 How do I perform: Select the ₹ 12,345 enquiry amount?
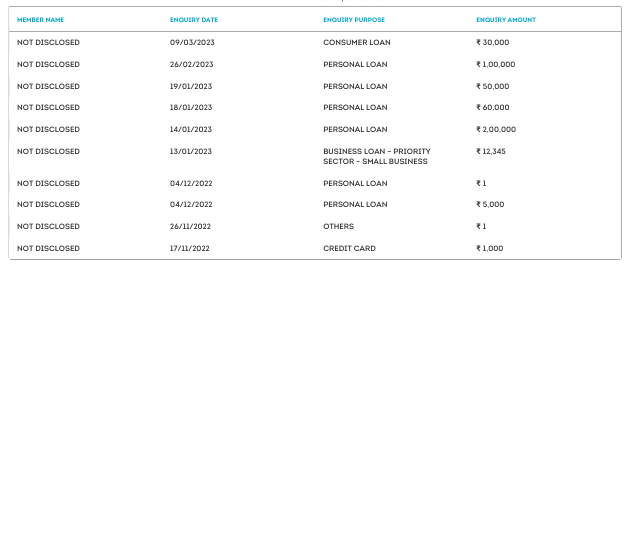click(x=491, y=152)
